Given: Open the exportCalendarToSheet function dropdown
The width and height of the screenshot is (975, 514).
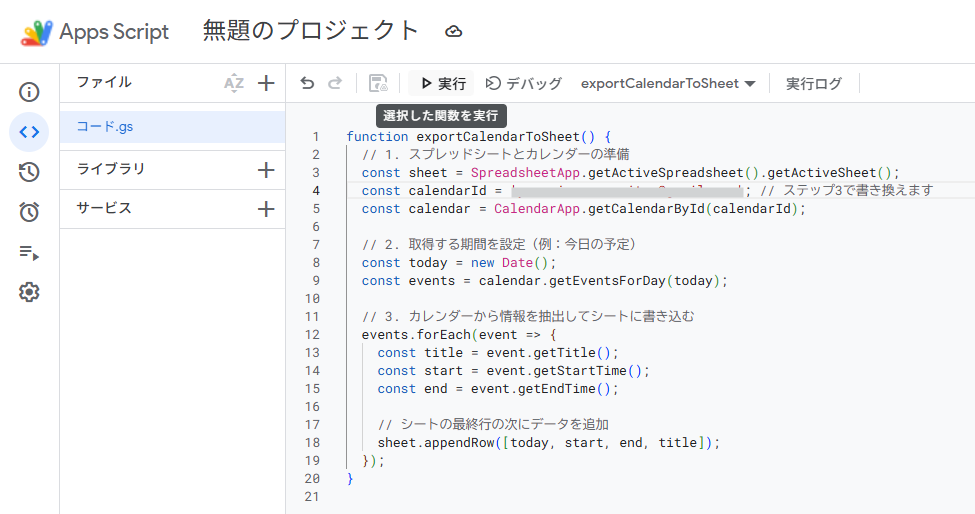Looking at the screenshot, I should click(x=667, y=84).
